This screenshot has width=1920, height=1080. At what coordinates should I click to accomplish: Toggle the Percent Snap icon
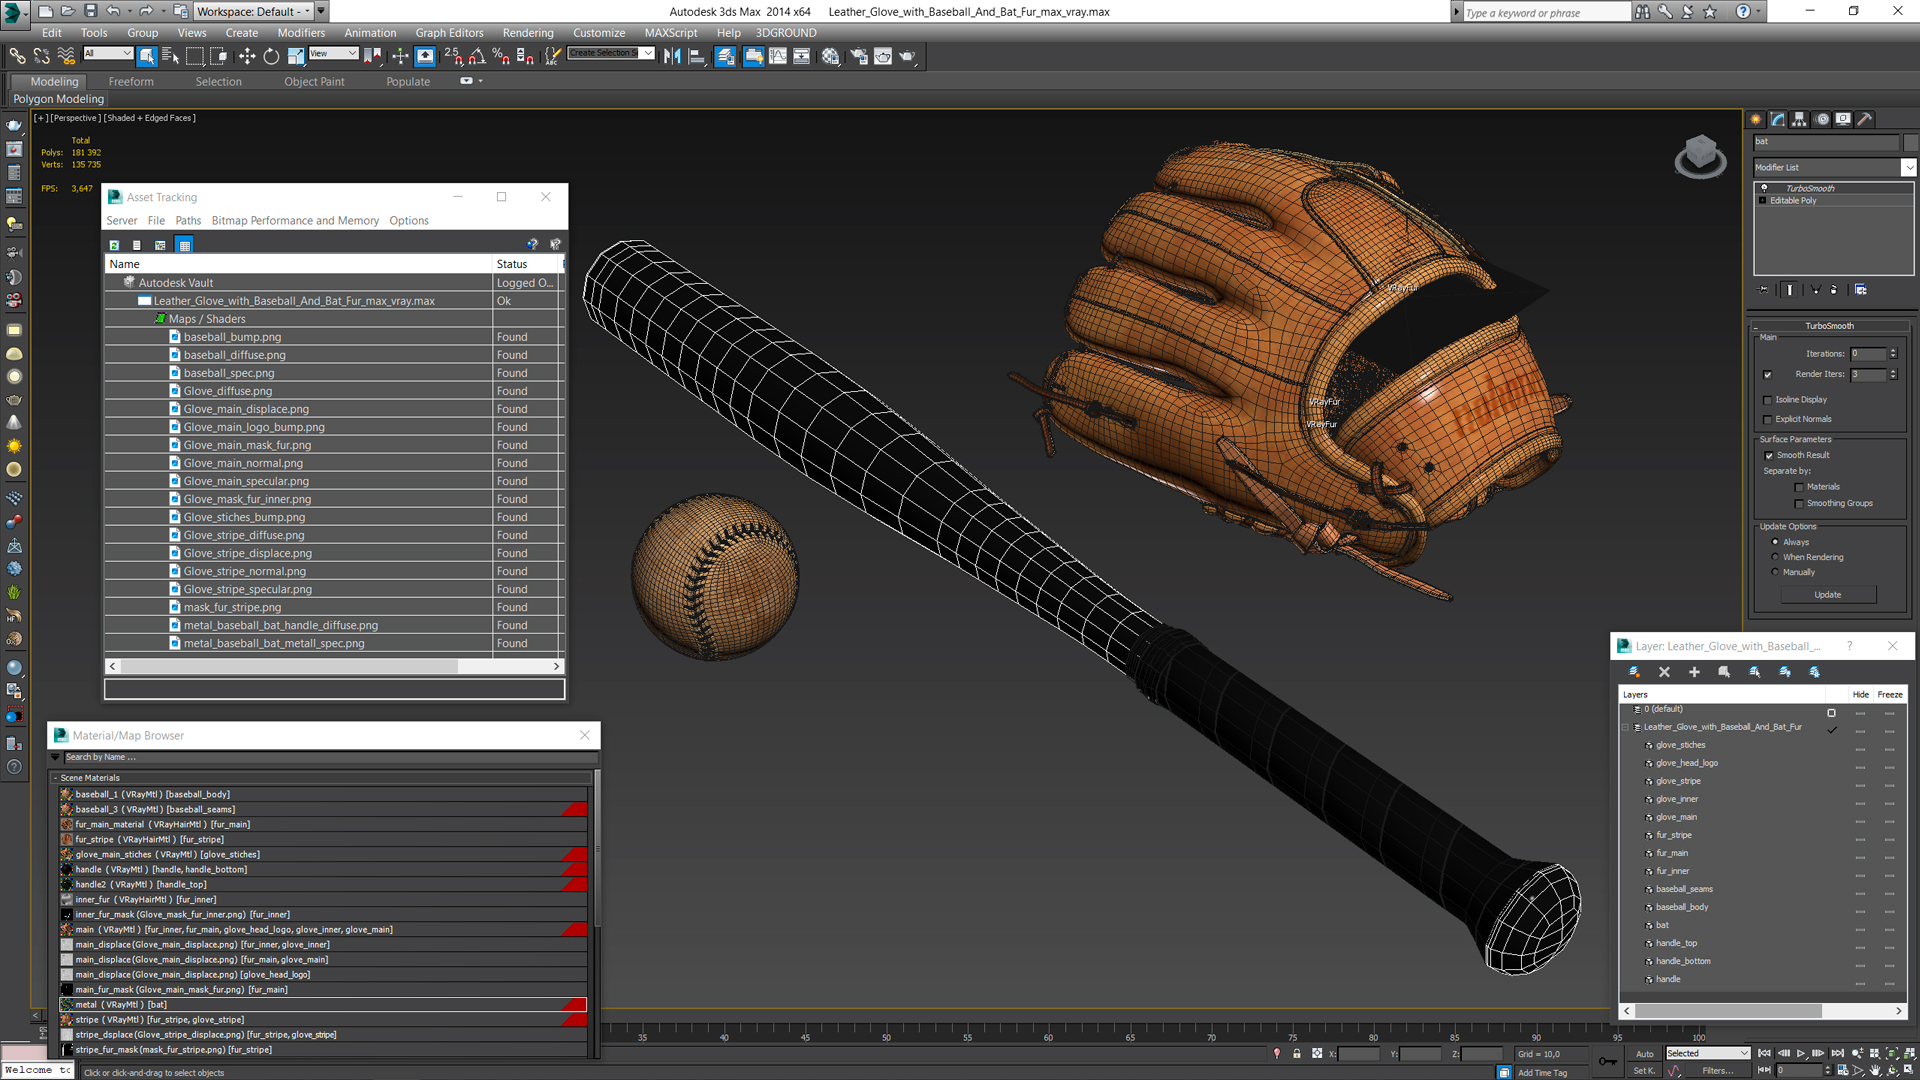coord(501,56)
